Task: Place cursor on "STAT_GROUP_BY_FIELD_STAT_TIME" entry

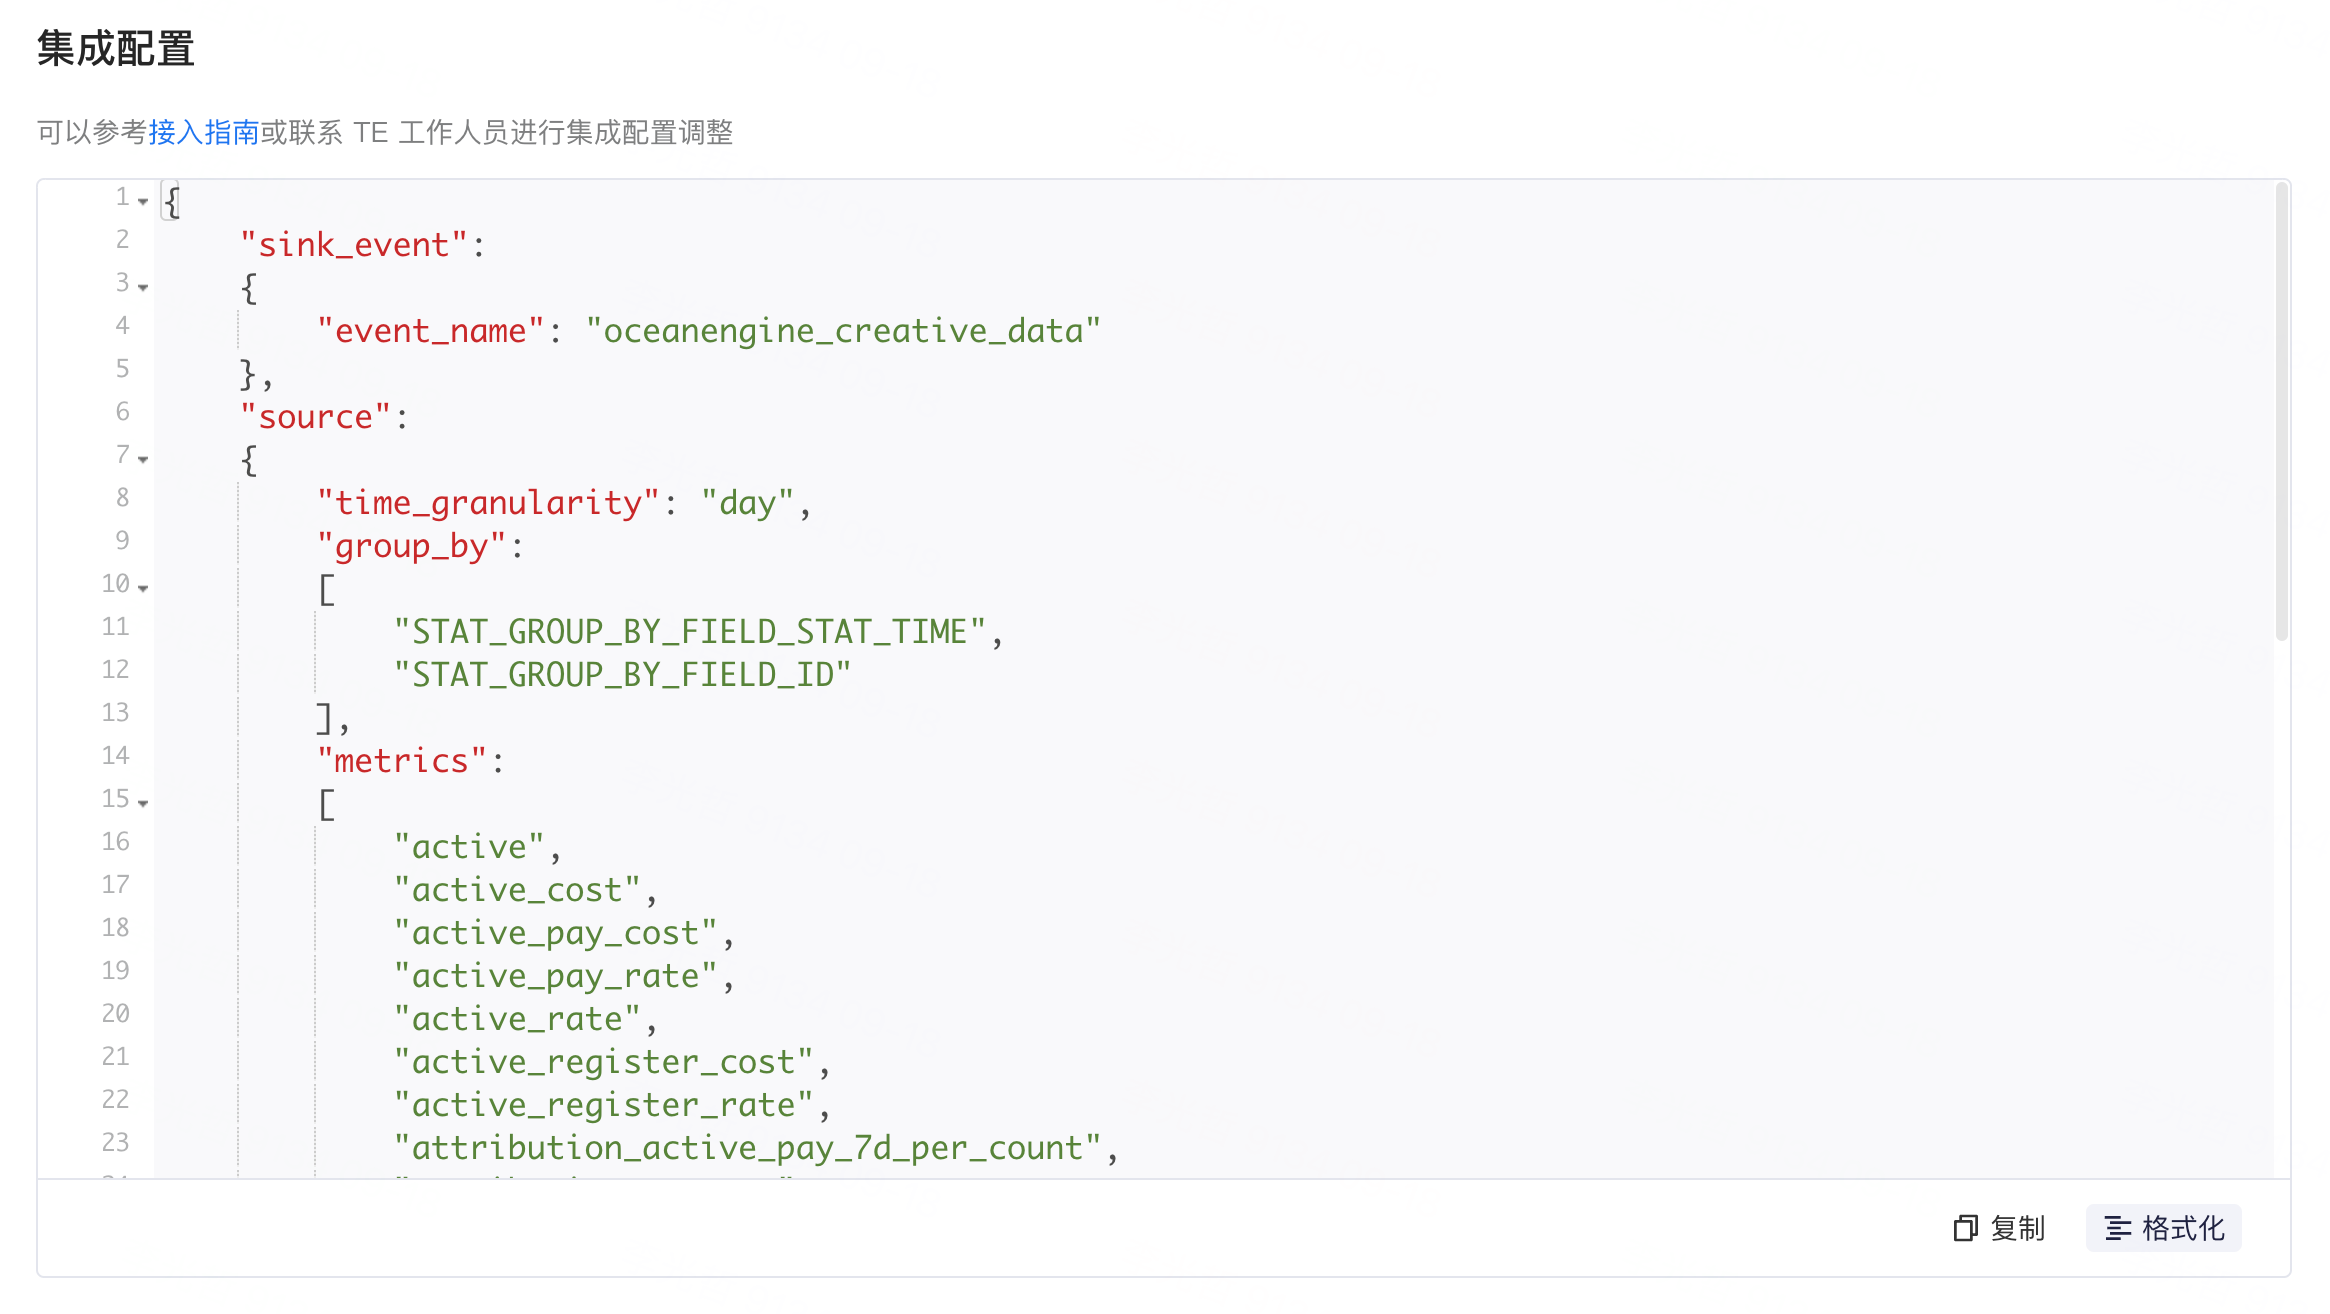Action: pos(690,632)
